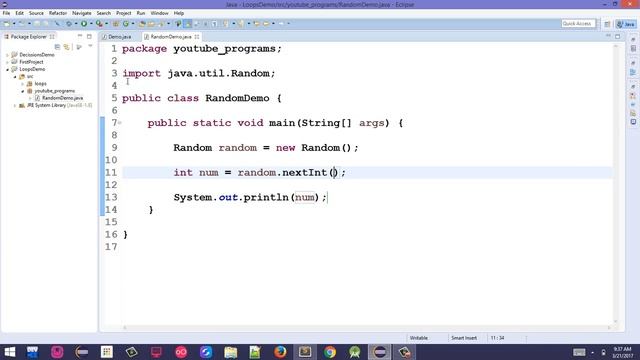This screenshot has height=360, width=640.
Task: Click the Previous Annotation icon
Action: pyautogui.click(x=241, y=24)
